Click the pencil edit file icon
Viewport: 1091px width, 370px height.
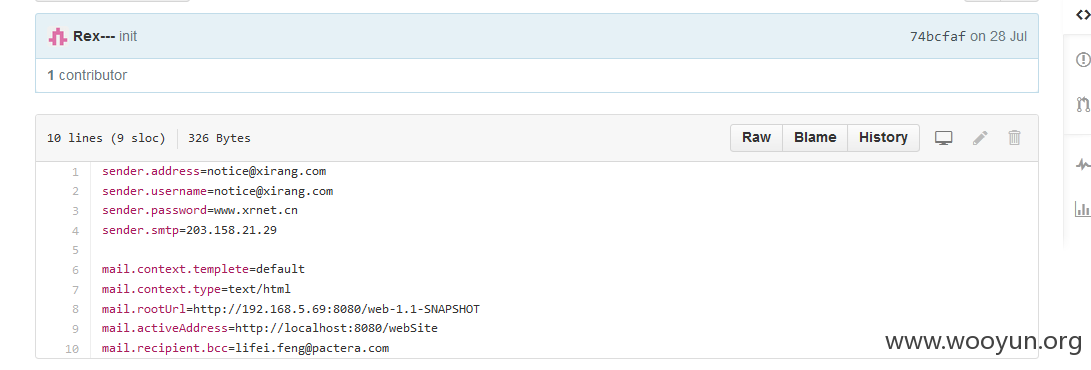tap(980, 138)
